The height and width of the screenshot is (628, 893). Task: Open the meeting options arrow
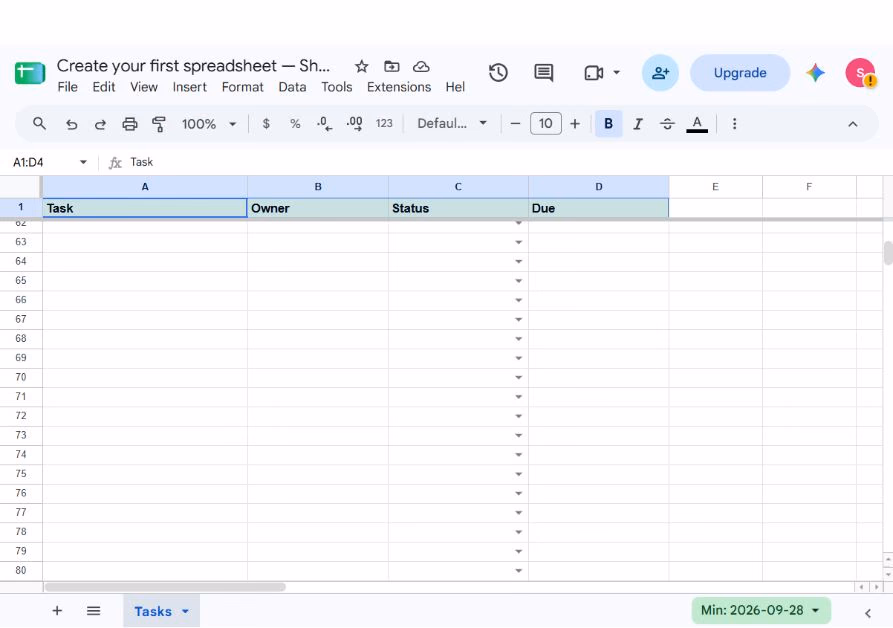click(617, 73)
